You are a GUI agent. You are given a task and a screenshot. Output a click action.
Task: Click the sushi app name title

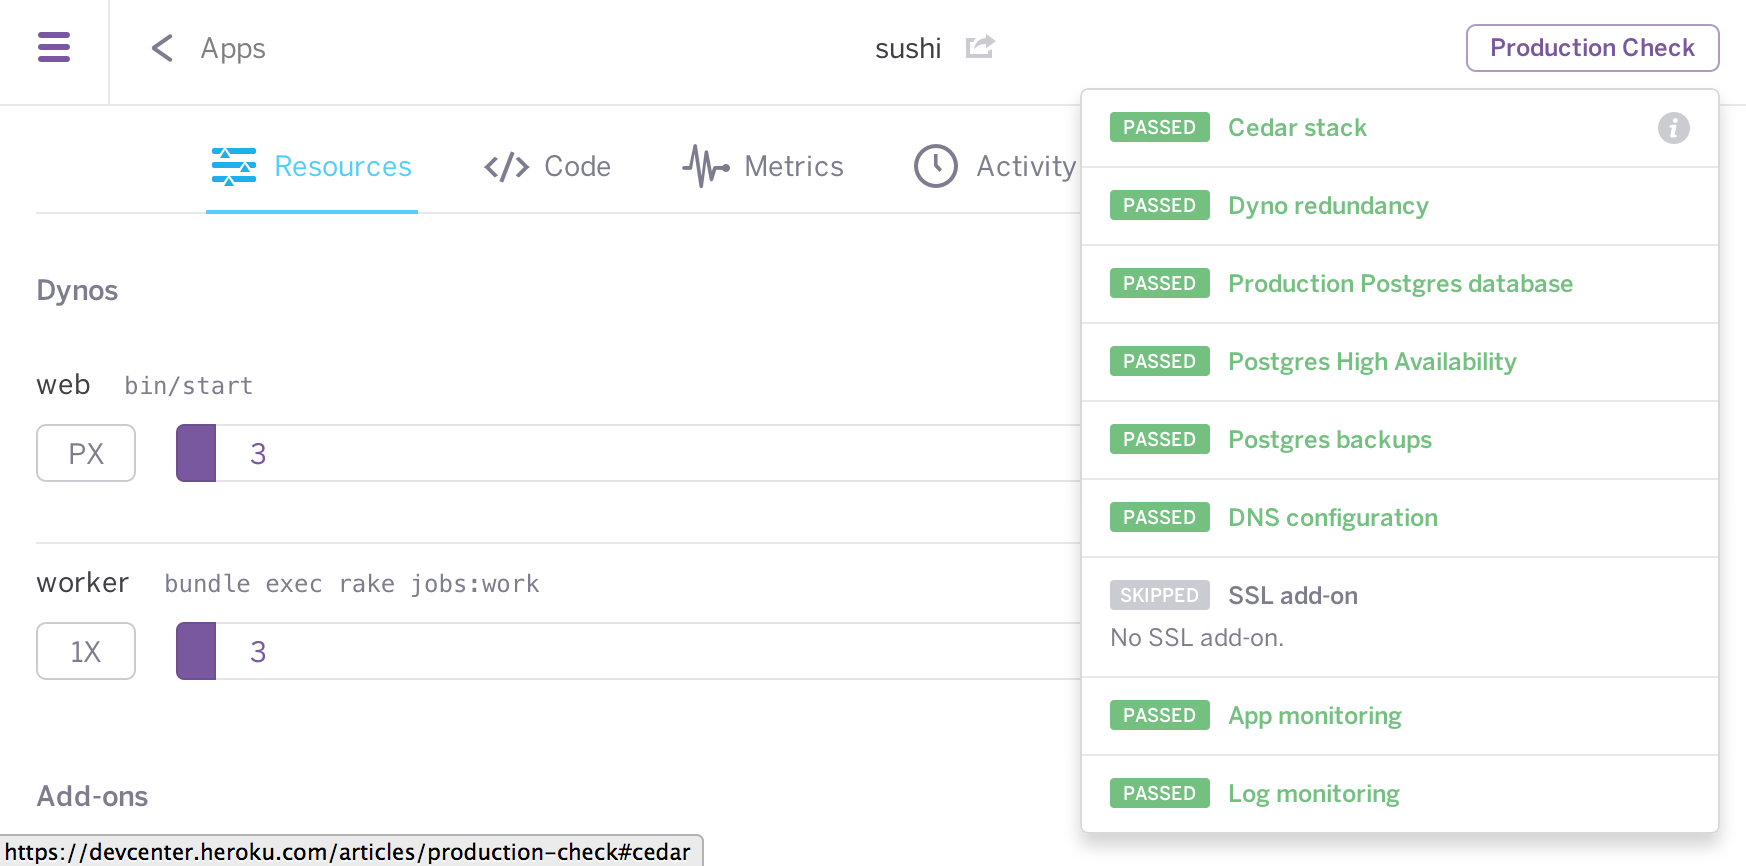[908, 48]
